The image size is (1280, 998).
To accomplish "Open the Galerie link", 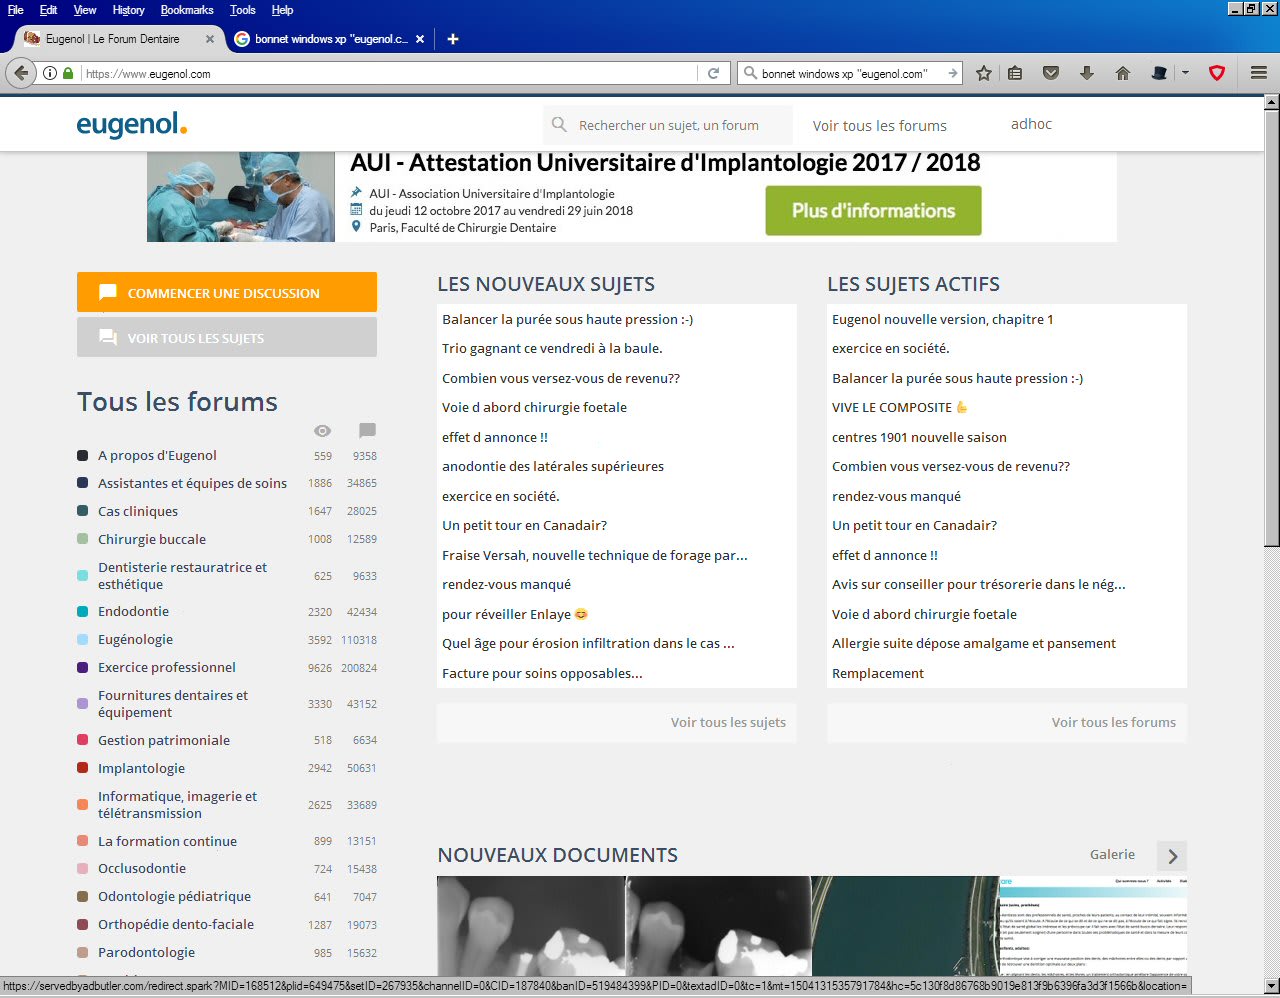I will (1112, 854).
